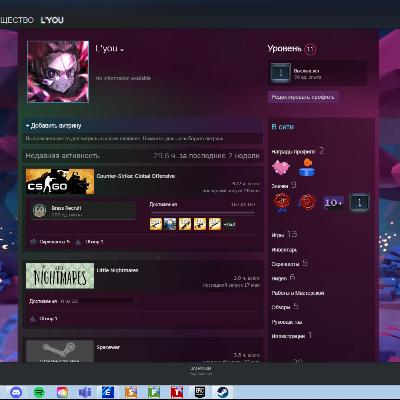Click the CS:GO game banner thumbnail
The width and height of the screenshot is (400, 400).
(x=60, y=181)
